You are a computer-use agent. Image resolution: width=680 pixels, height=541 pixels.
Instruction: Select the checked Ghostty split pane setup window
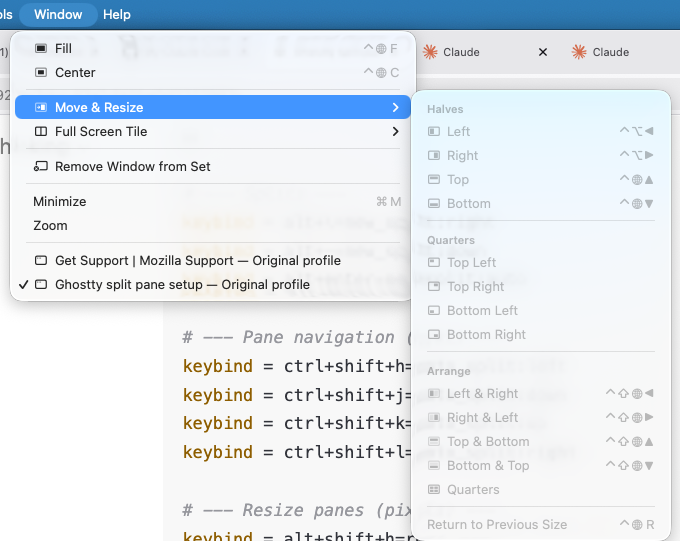tap(182, 284)
